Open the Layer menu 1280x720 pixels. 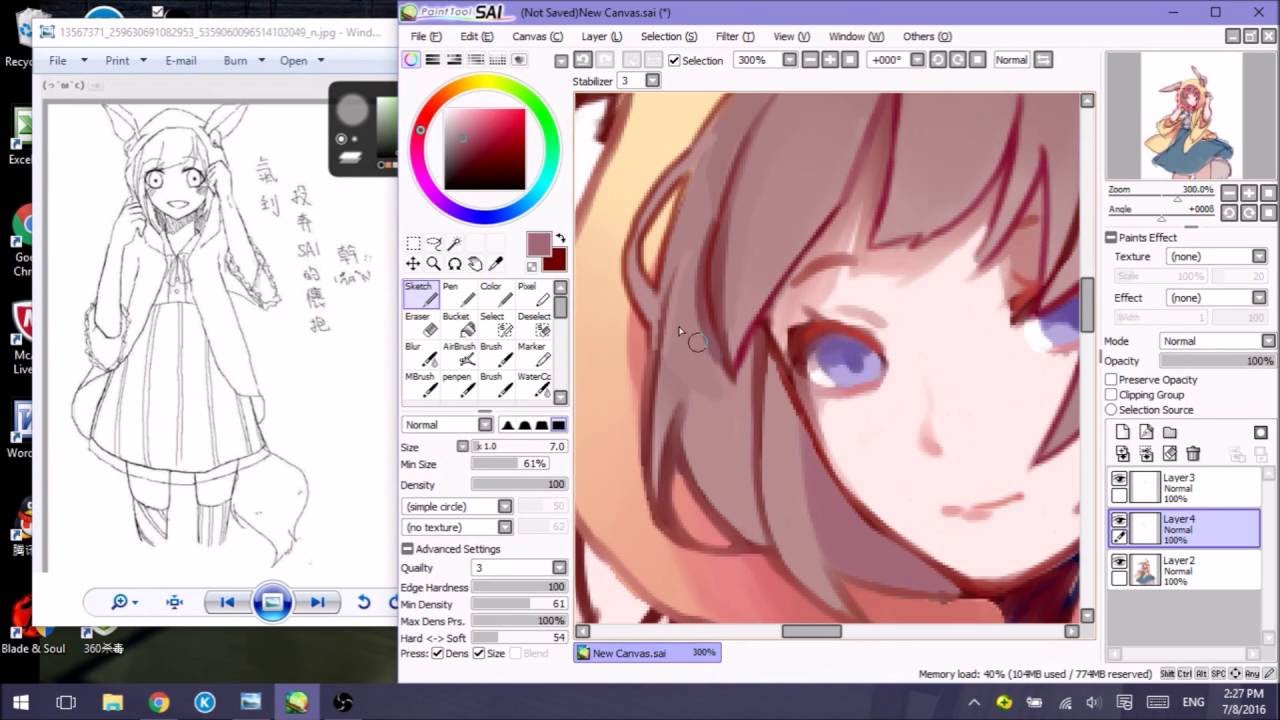(601, 37)
